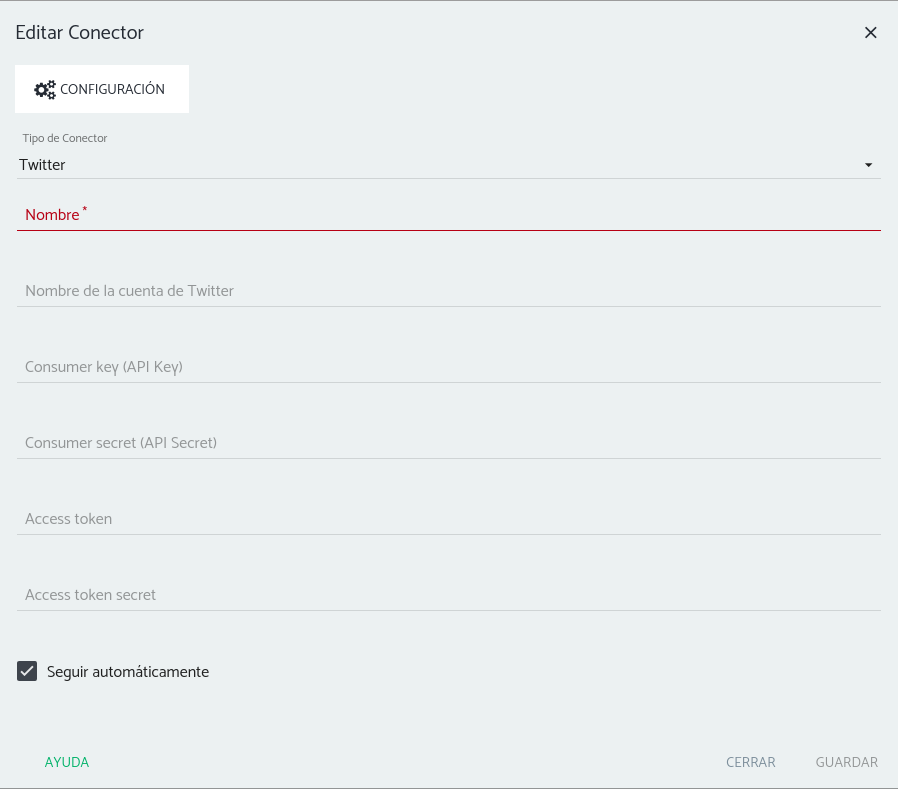Click the X to close Editar Conector
This screenshot has width=898, height=789.
870,32
